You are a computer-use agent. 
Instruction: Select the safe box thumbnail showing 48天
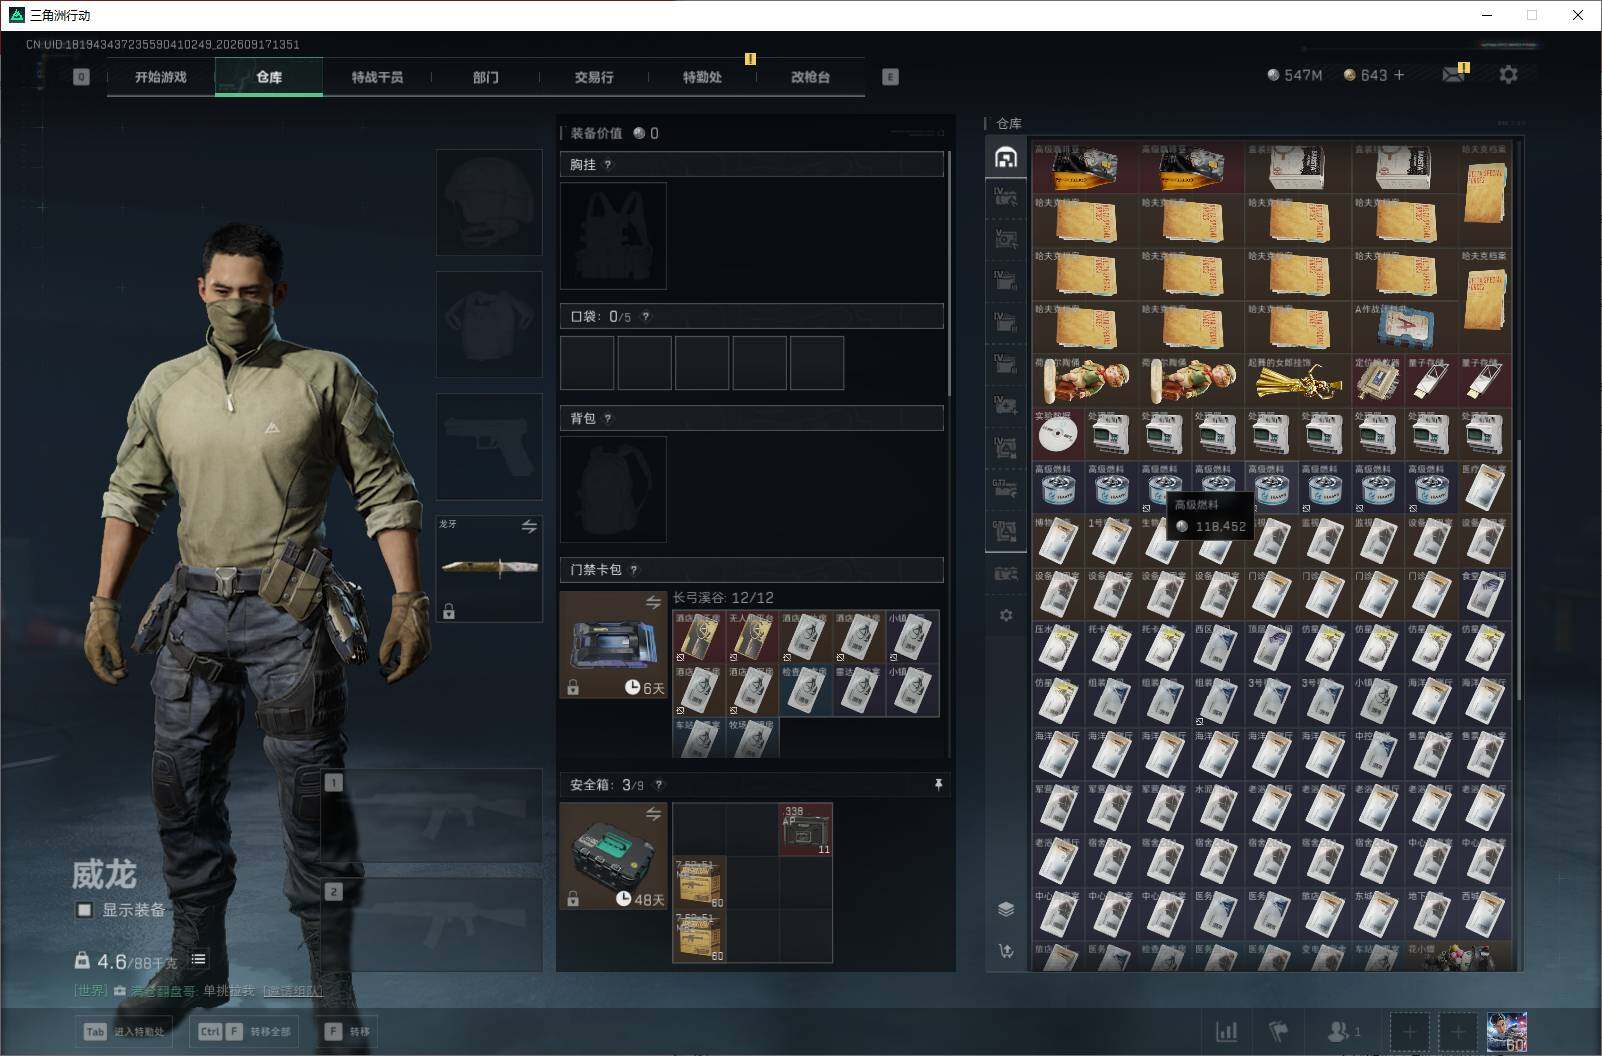(x=614, y=856)
